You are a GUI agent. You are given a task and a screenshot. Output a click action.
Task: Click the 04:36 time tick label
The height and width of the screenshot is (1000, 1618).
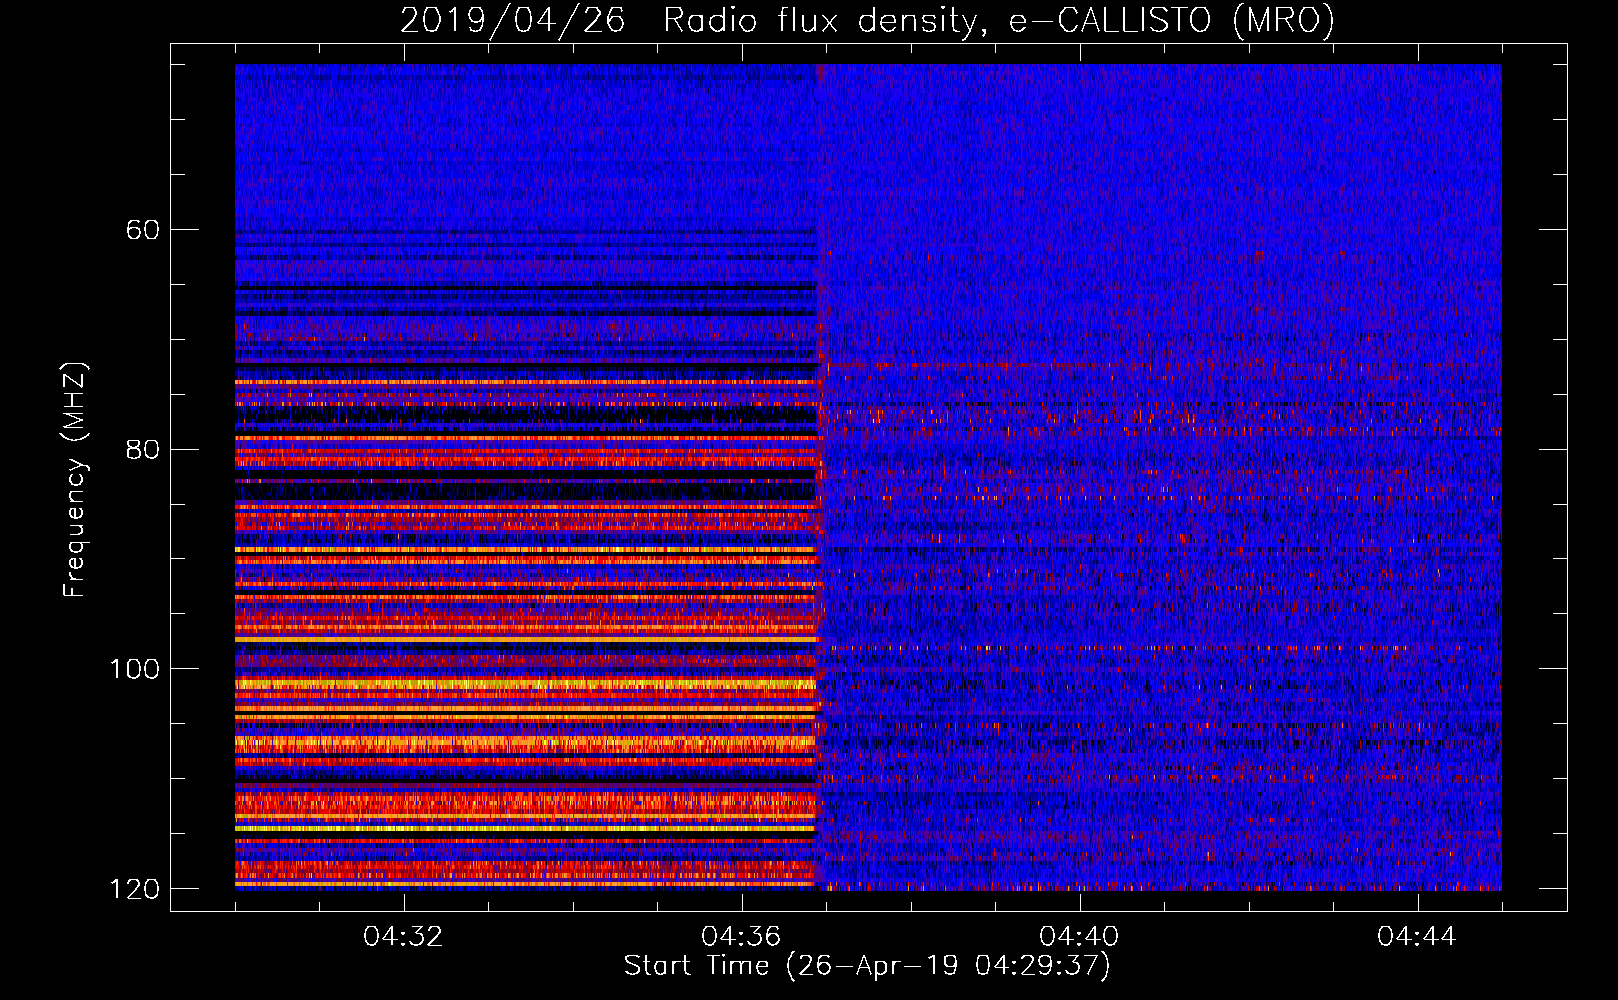point(741,937)
